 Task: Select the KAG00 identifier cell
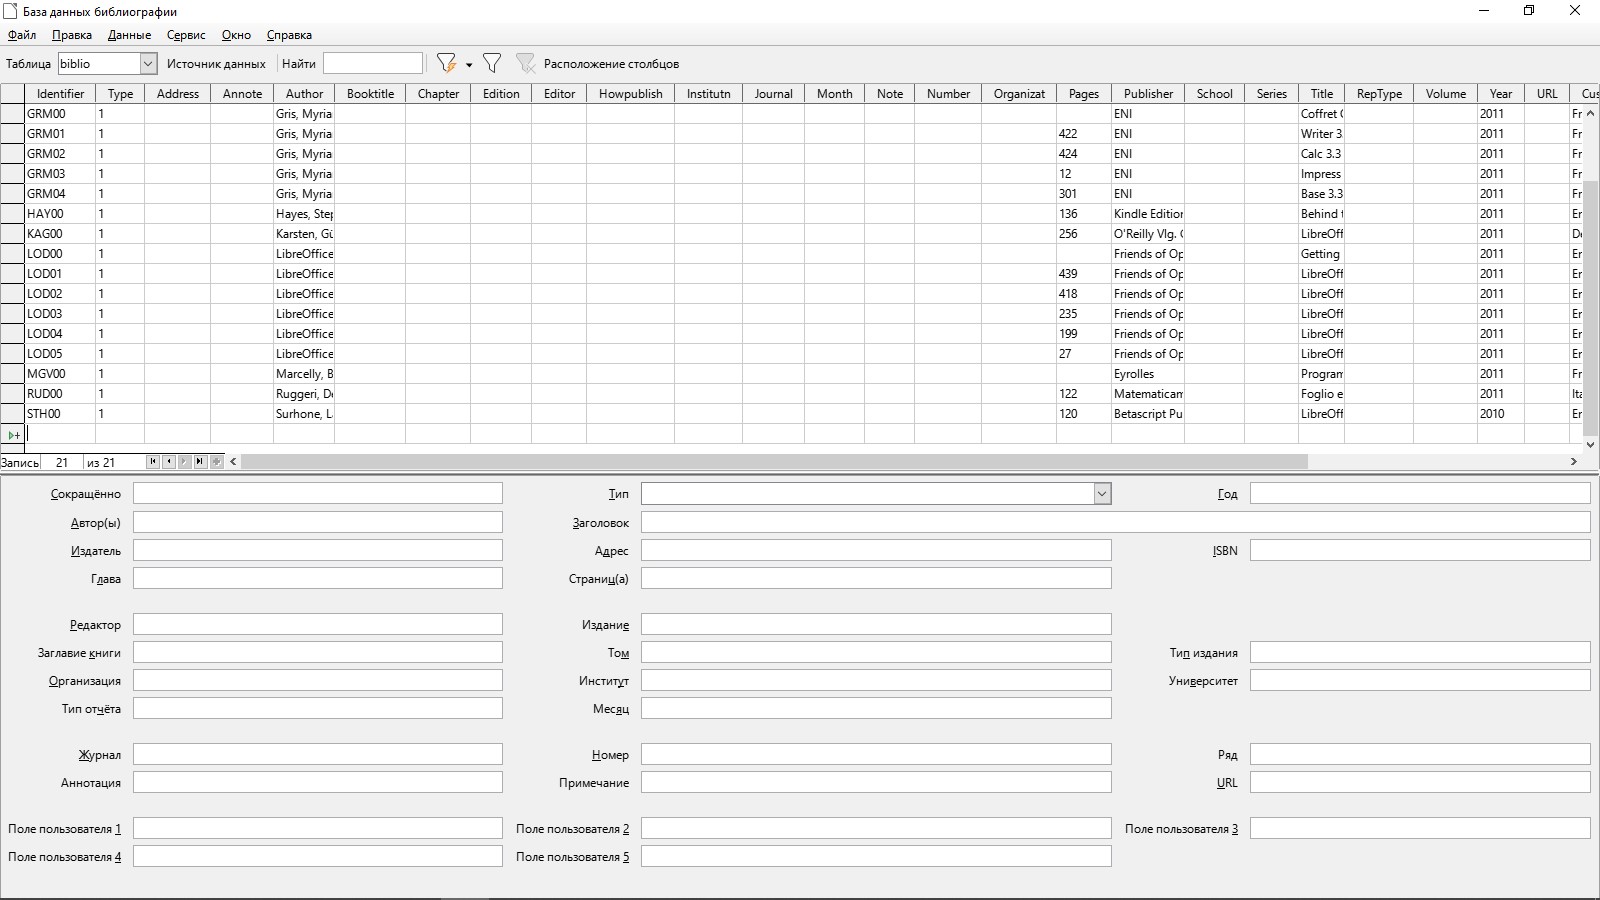click(x=60, y=234)
